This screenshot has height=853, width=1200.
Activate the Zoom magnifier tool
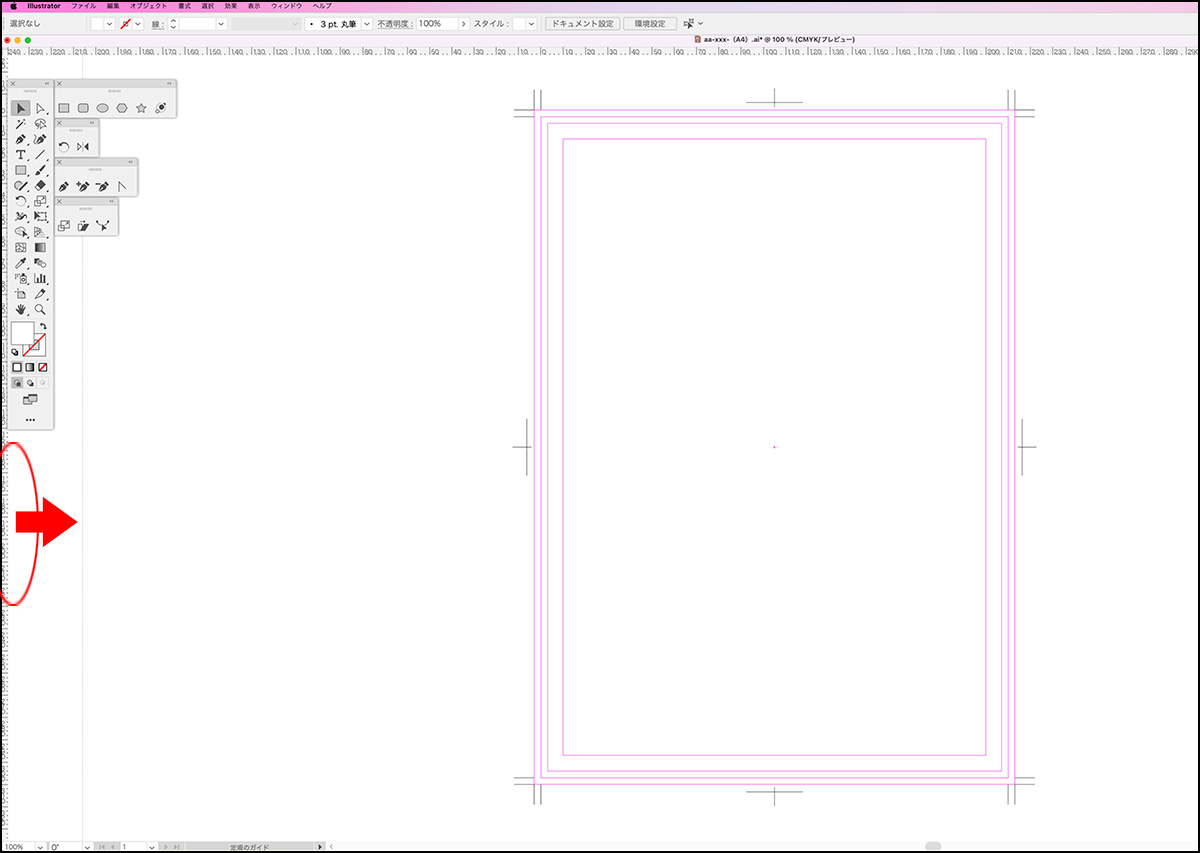click(x=40, y=310)
